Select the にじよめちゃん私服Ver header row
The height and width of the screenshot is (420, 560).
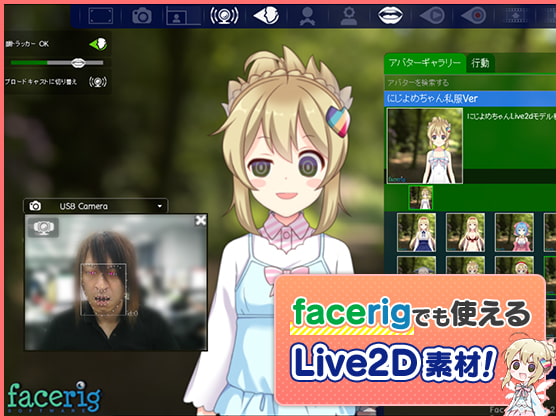pyautogui.click(x=470, y=99)
